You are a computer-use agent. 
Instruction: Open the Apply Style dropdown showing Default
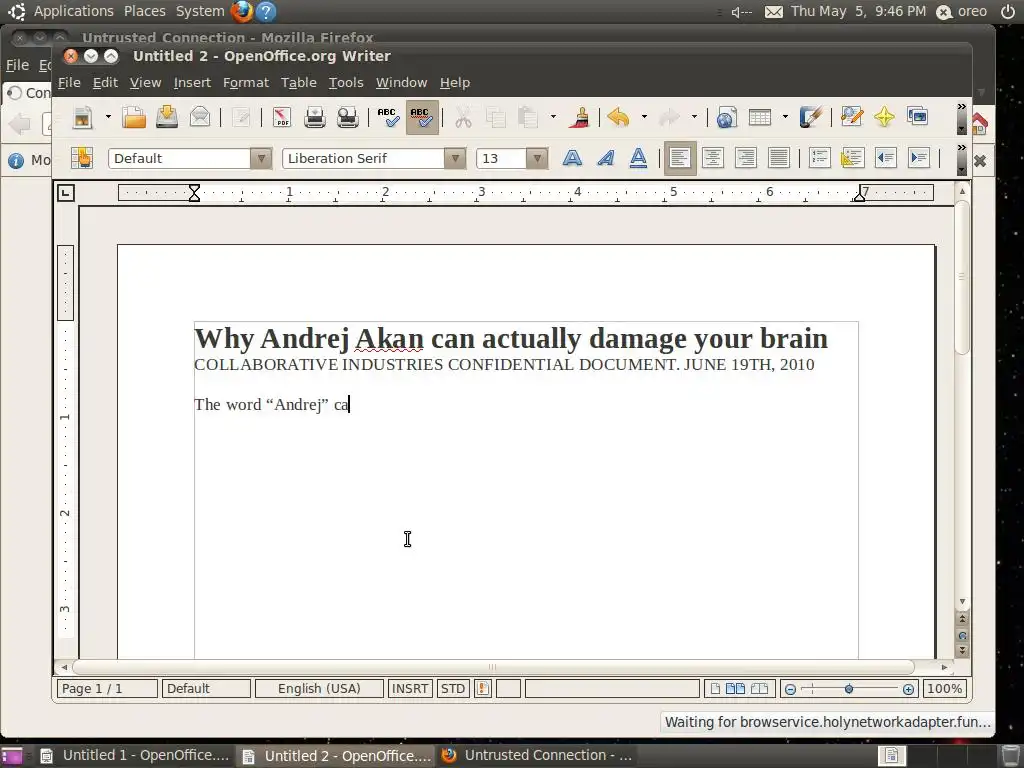261,158
